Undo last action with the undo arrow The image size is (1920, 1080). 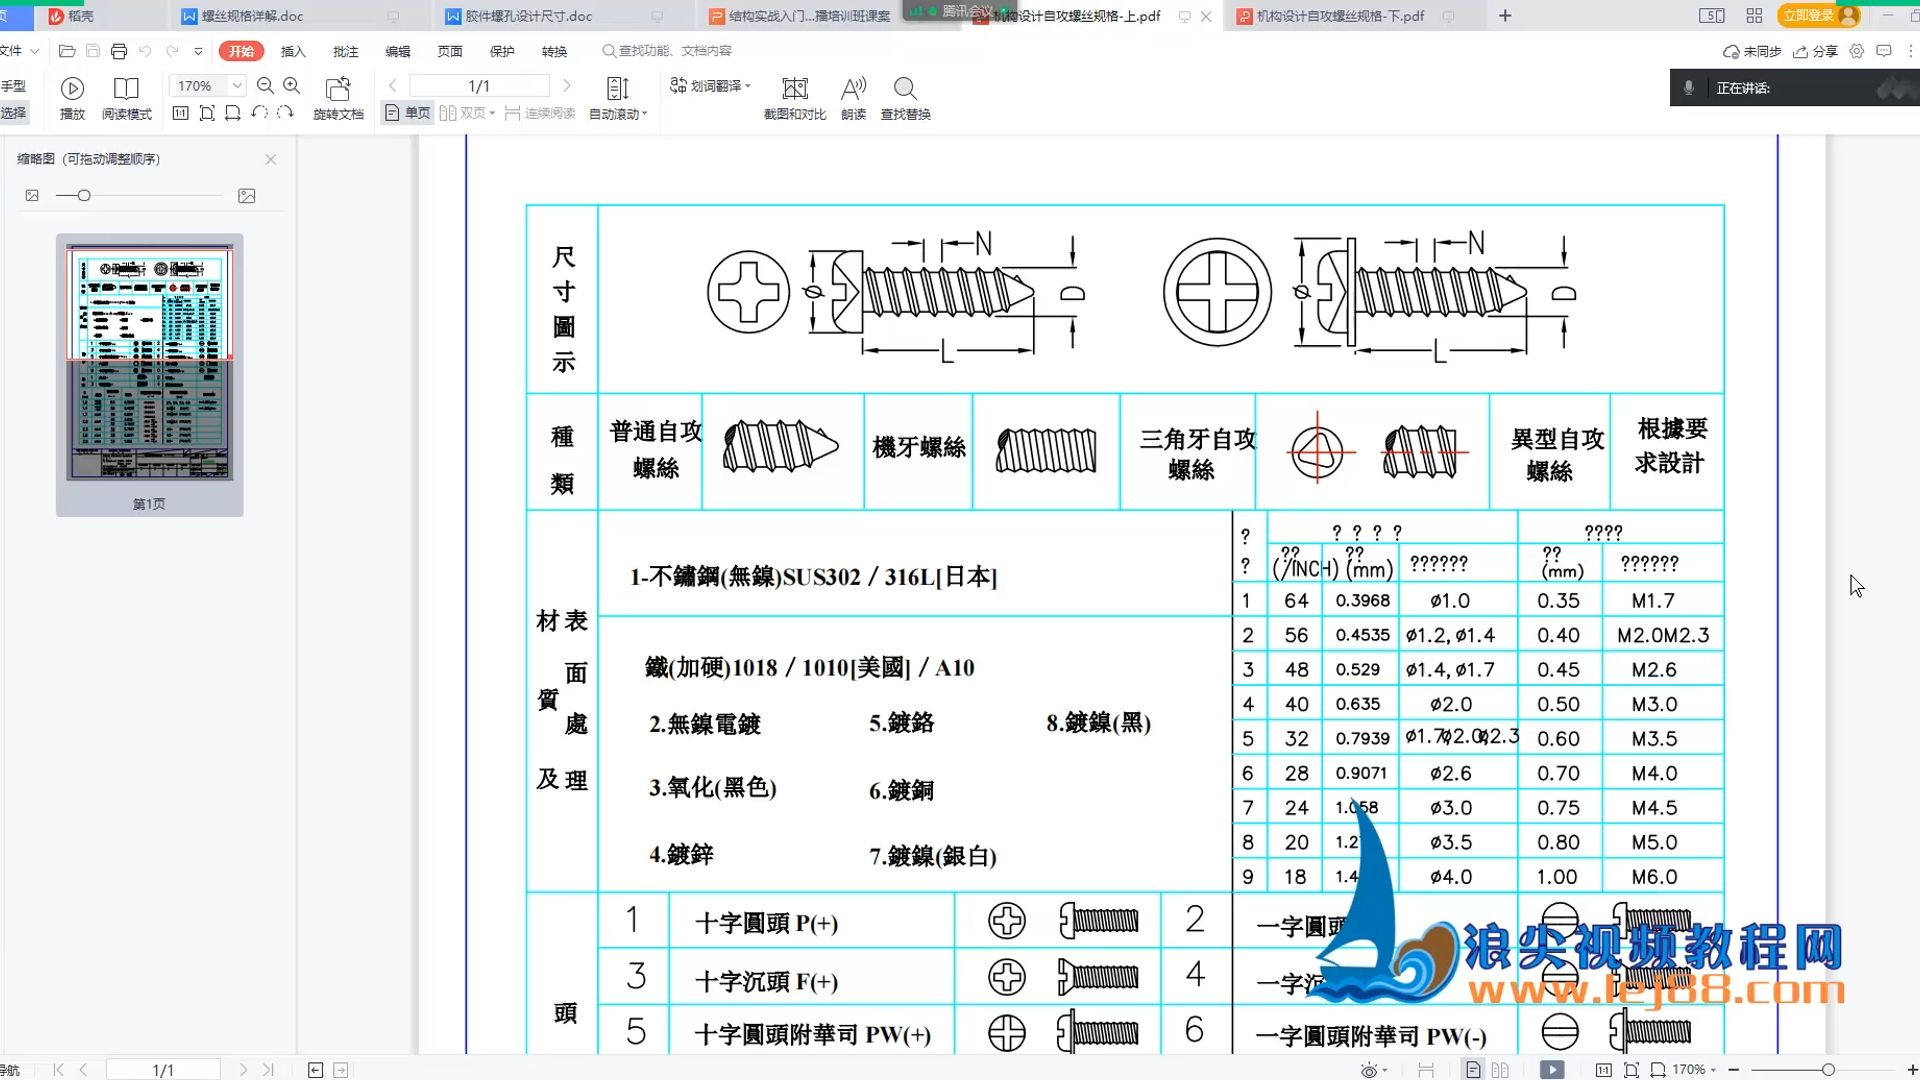tap(145, 51)
